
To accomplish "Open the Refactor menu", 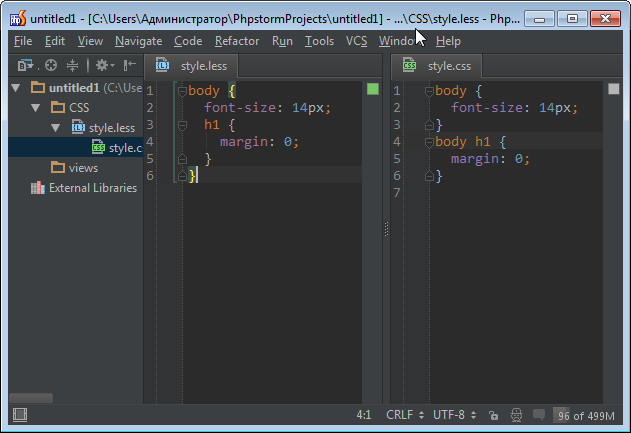I will pyautogui.click(x=237, y=41).
